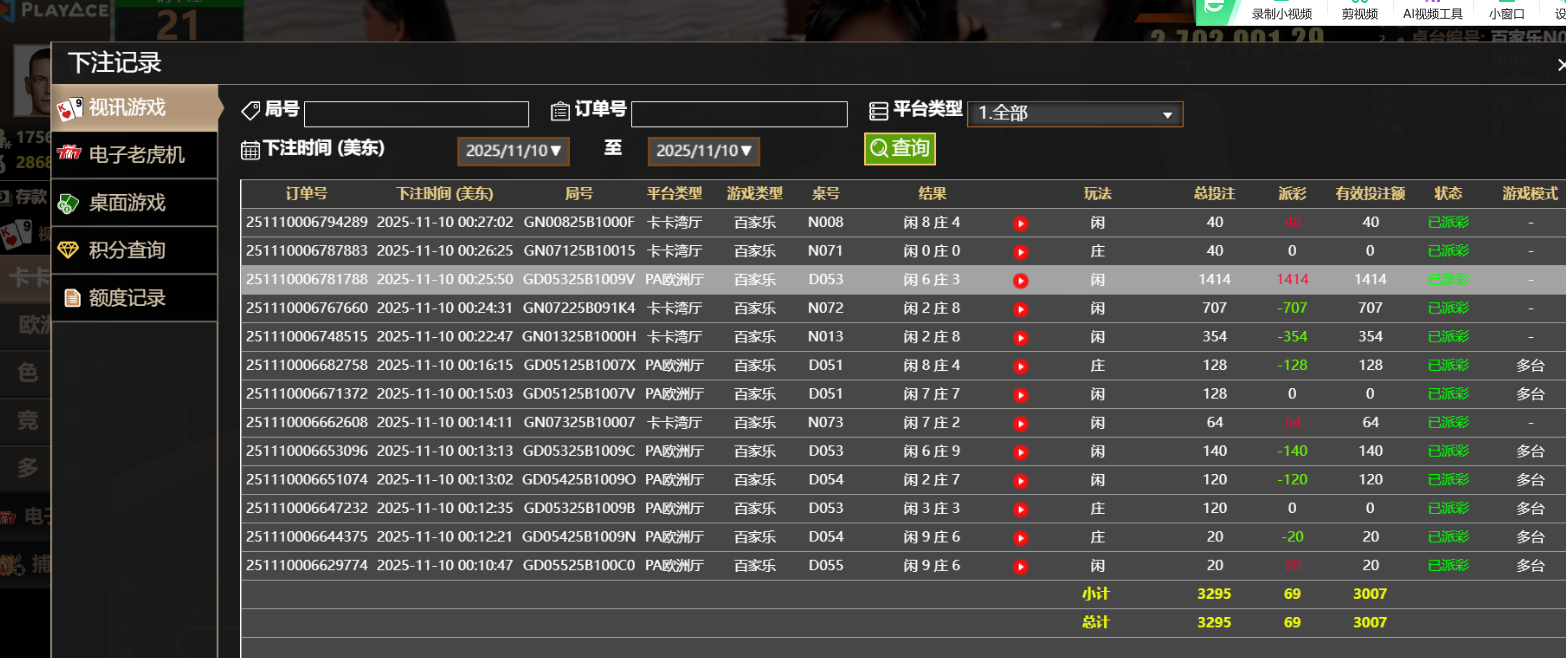Expand the end date picker after 至
Image resolution: width=1566 pixels, height=658 pixels.
point(703,151)
